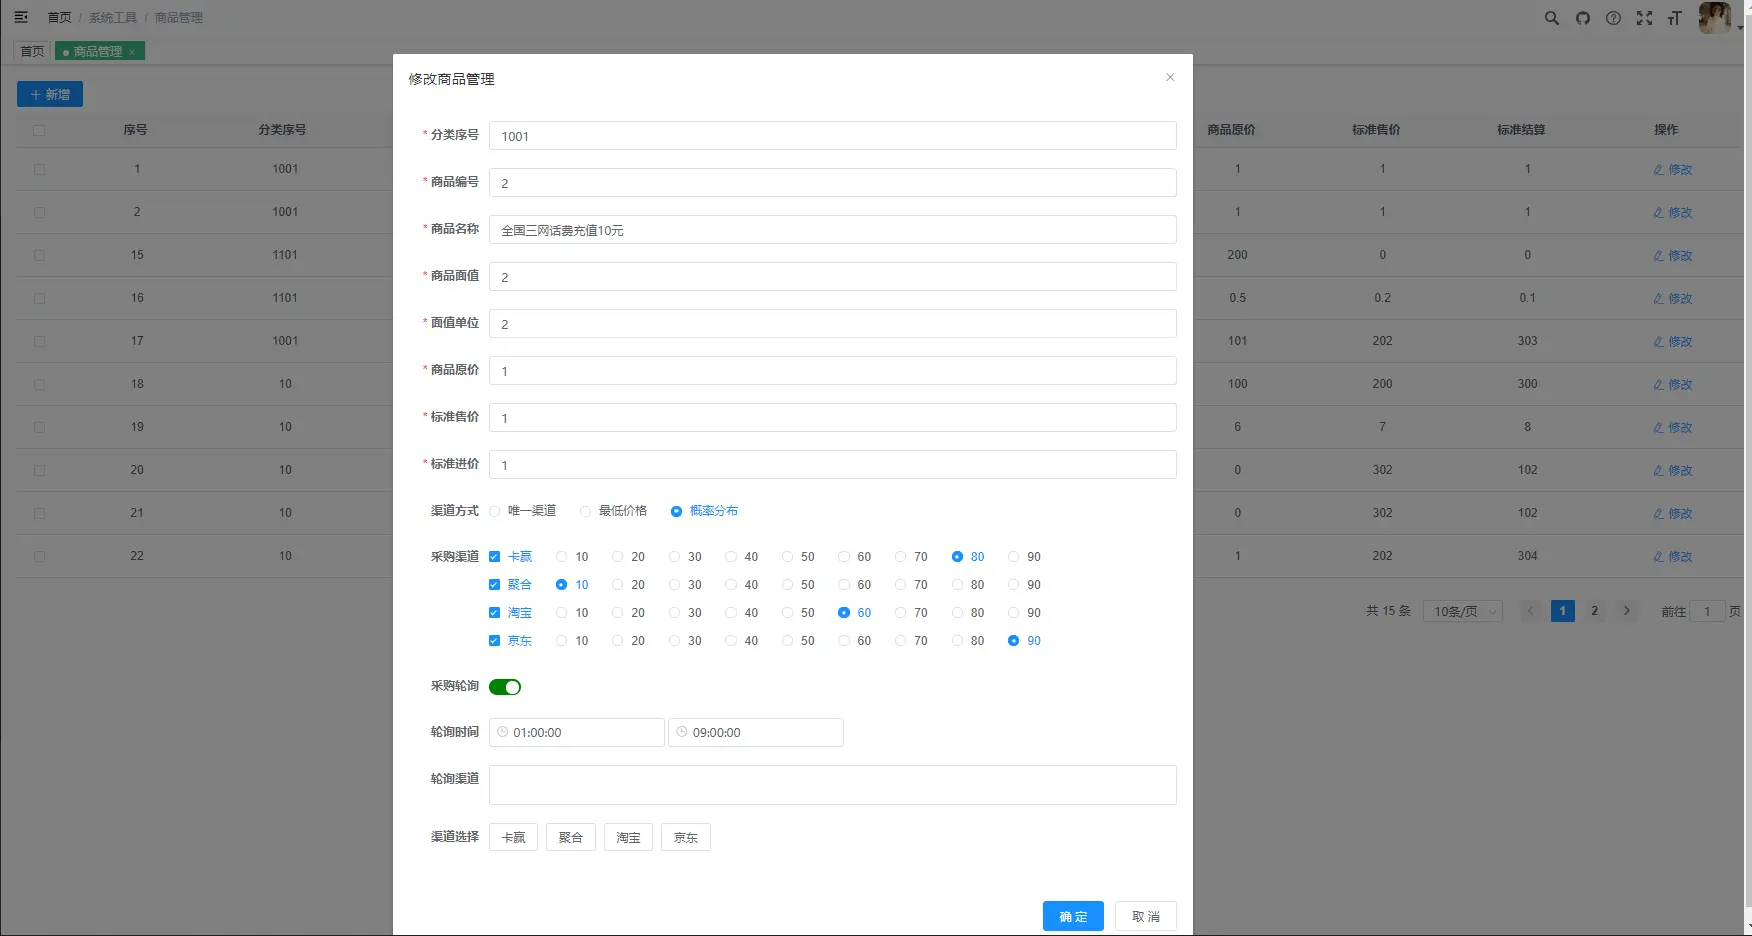Click the 共 15 条 total count

click(x=1389, y=611)
